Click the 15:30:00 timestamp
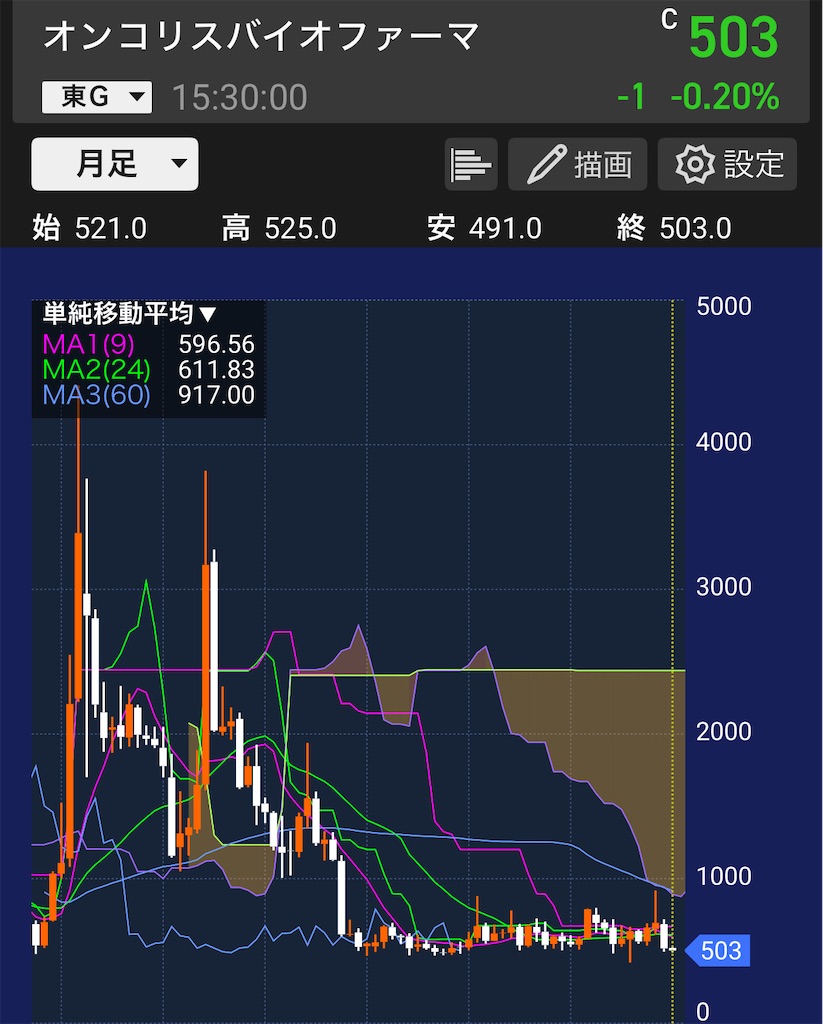The width and height of the screenshot is (823, 1024). pyautogui.click(x=240, y=97)
